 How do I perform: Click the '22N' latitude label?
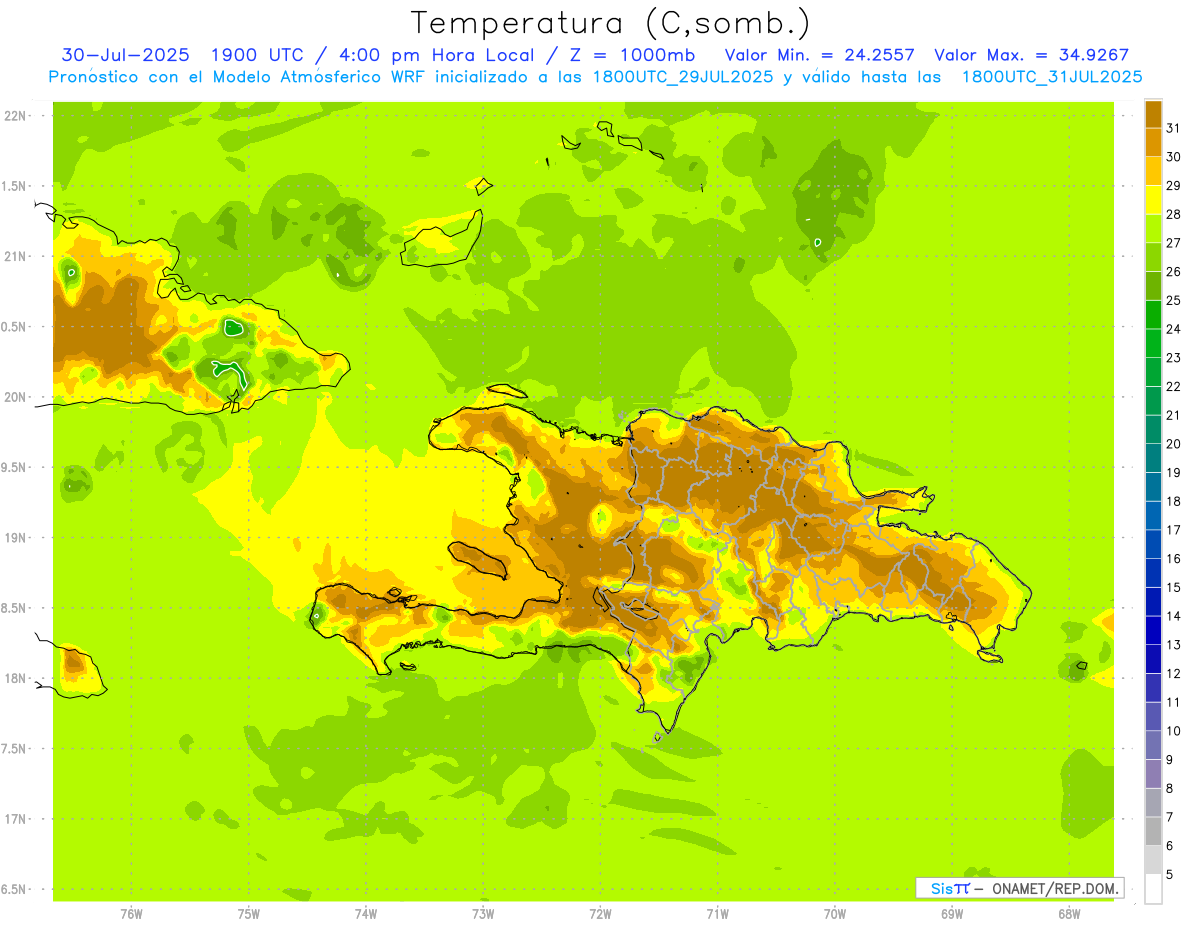(16, 116)
